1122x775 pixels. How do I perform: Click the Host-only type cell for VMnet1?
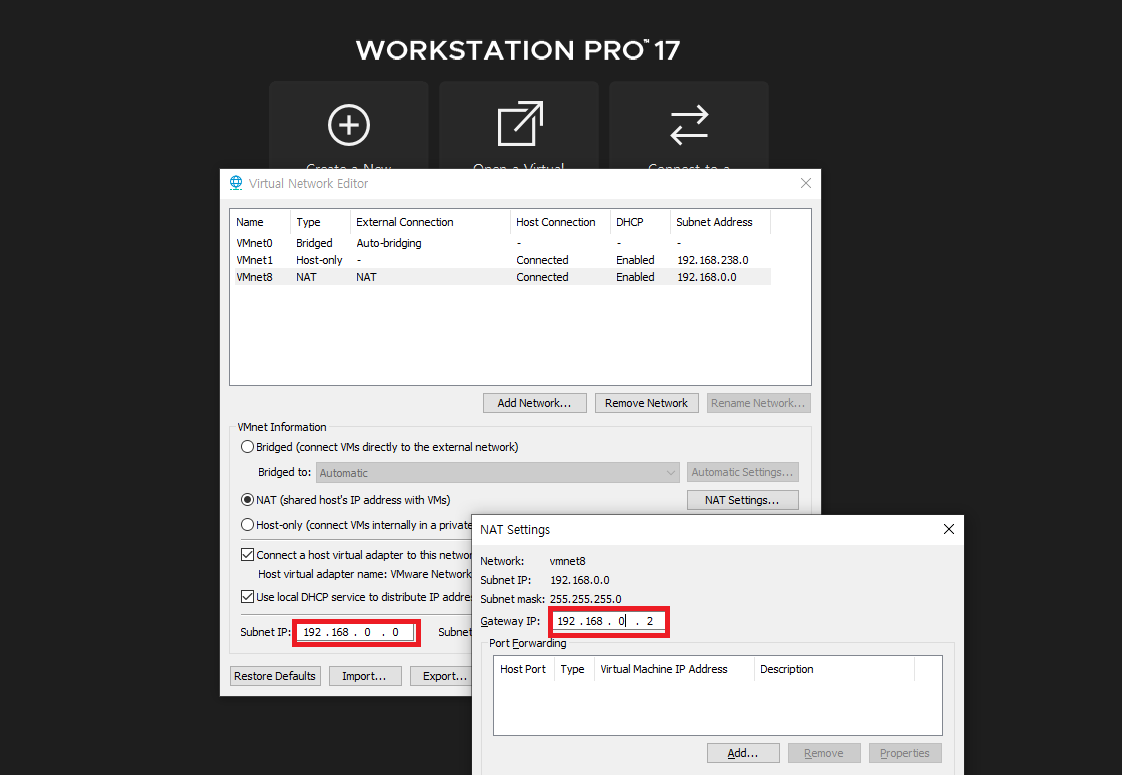tap(319, 260)
